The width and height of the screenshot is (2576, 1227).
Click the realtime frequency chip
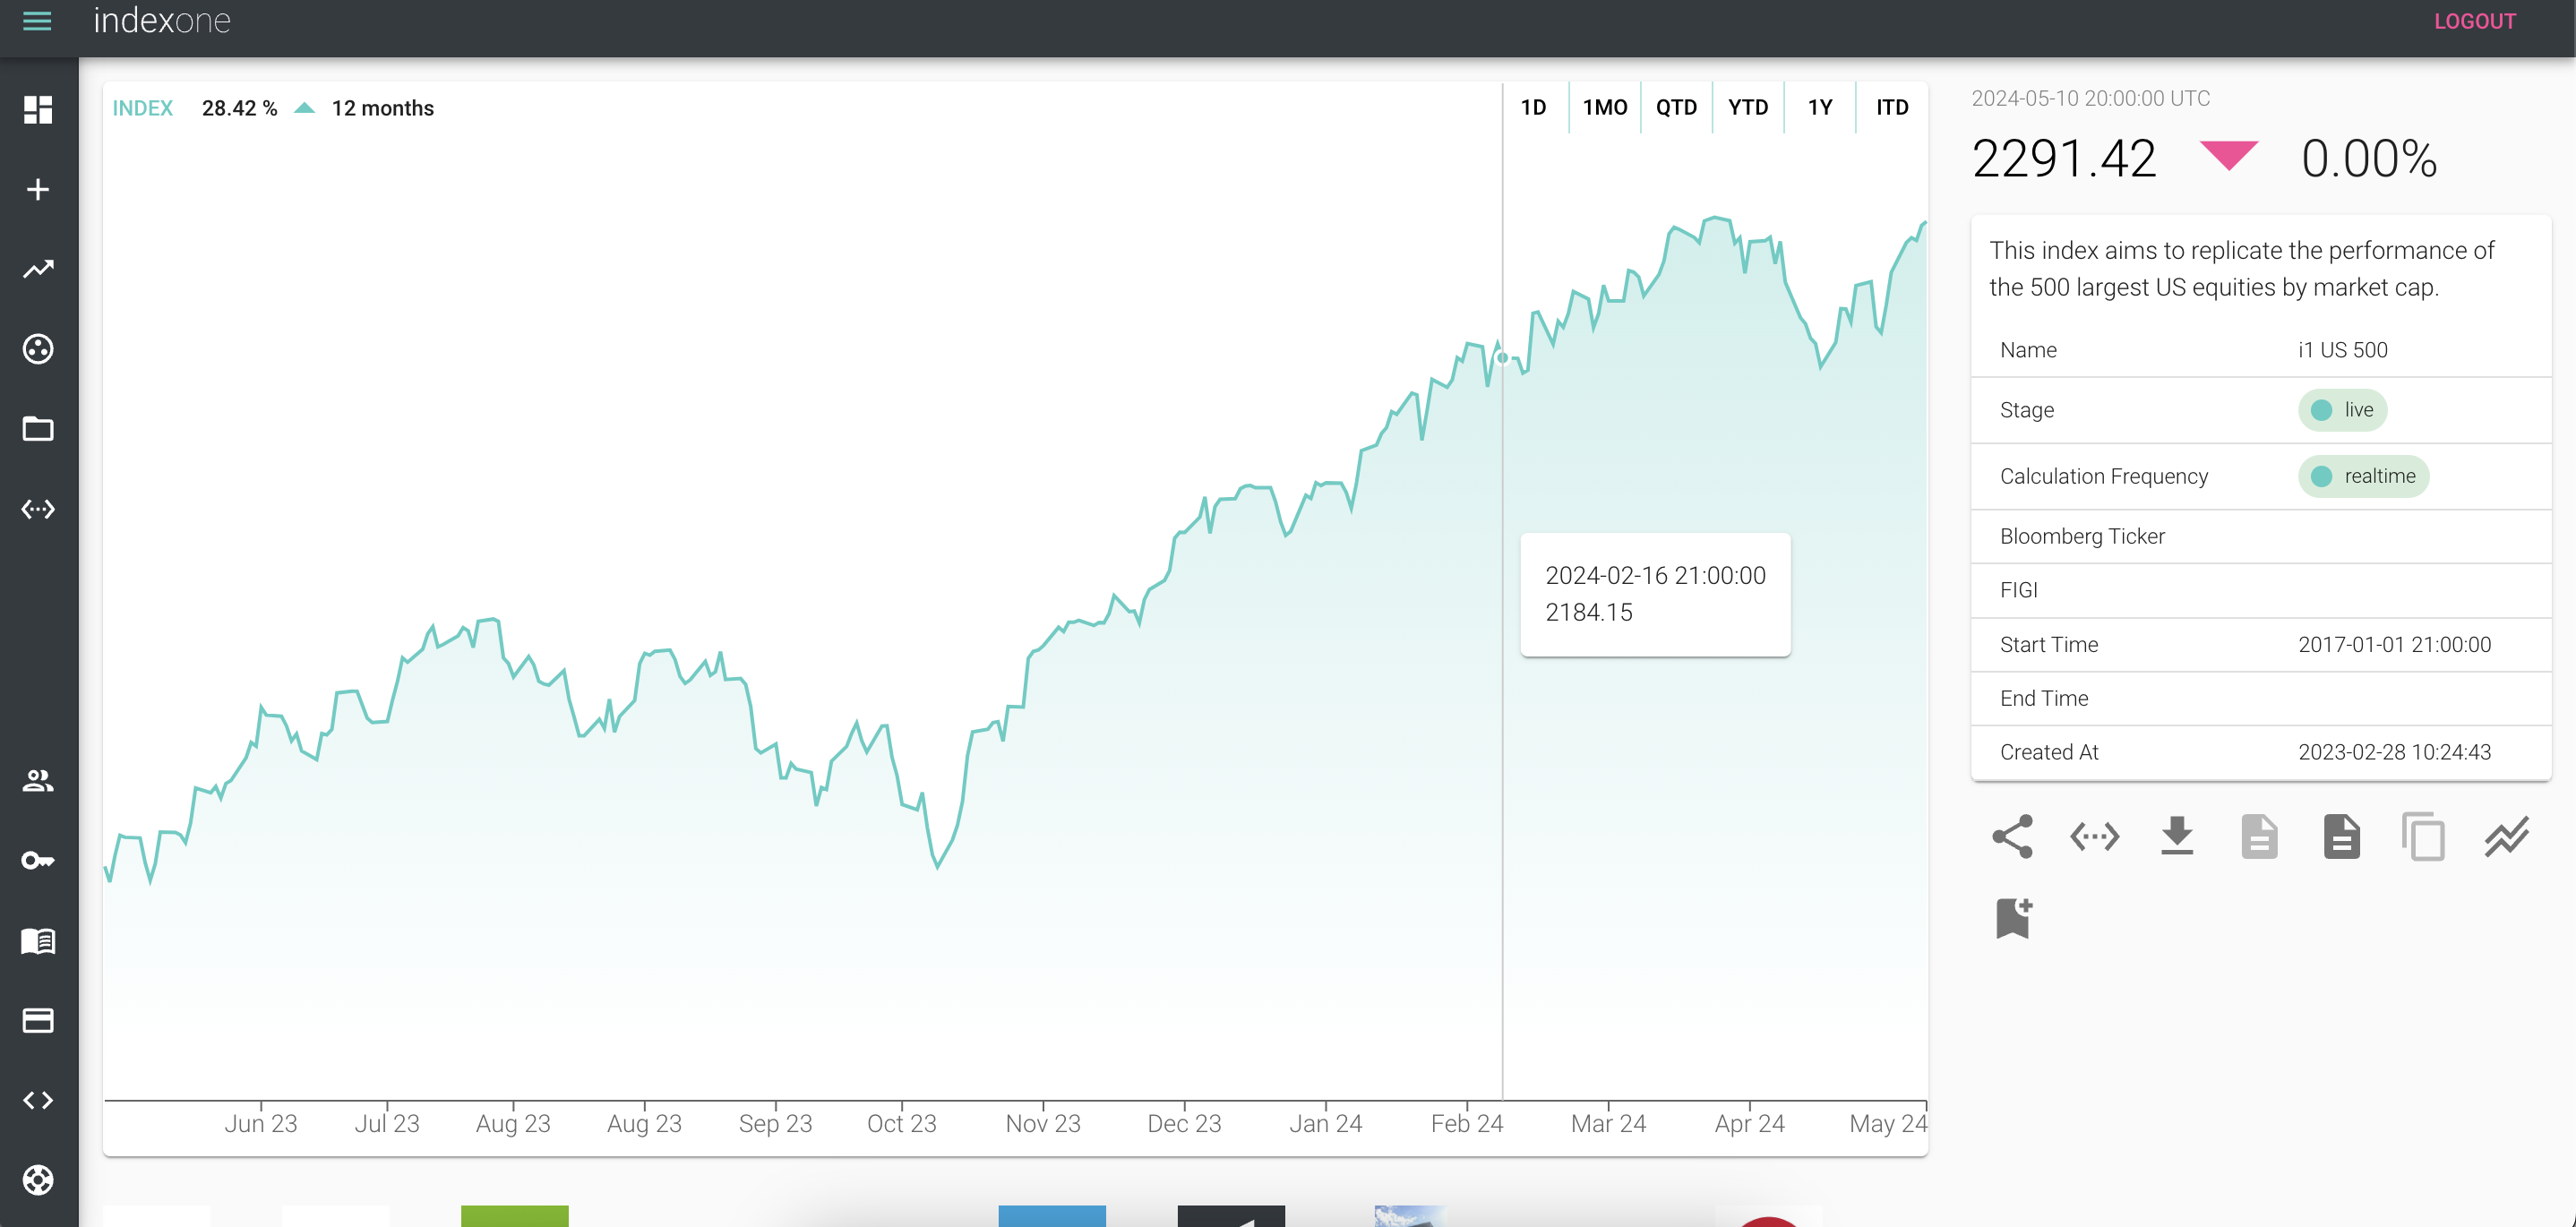[x=2363, y=476]
